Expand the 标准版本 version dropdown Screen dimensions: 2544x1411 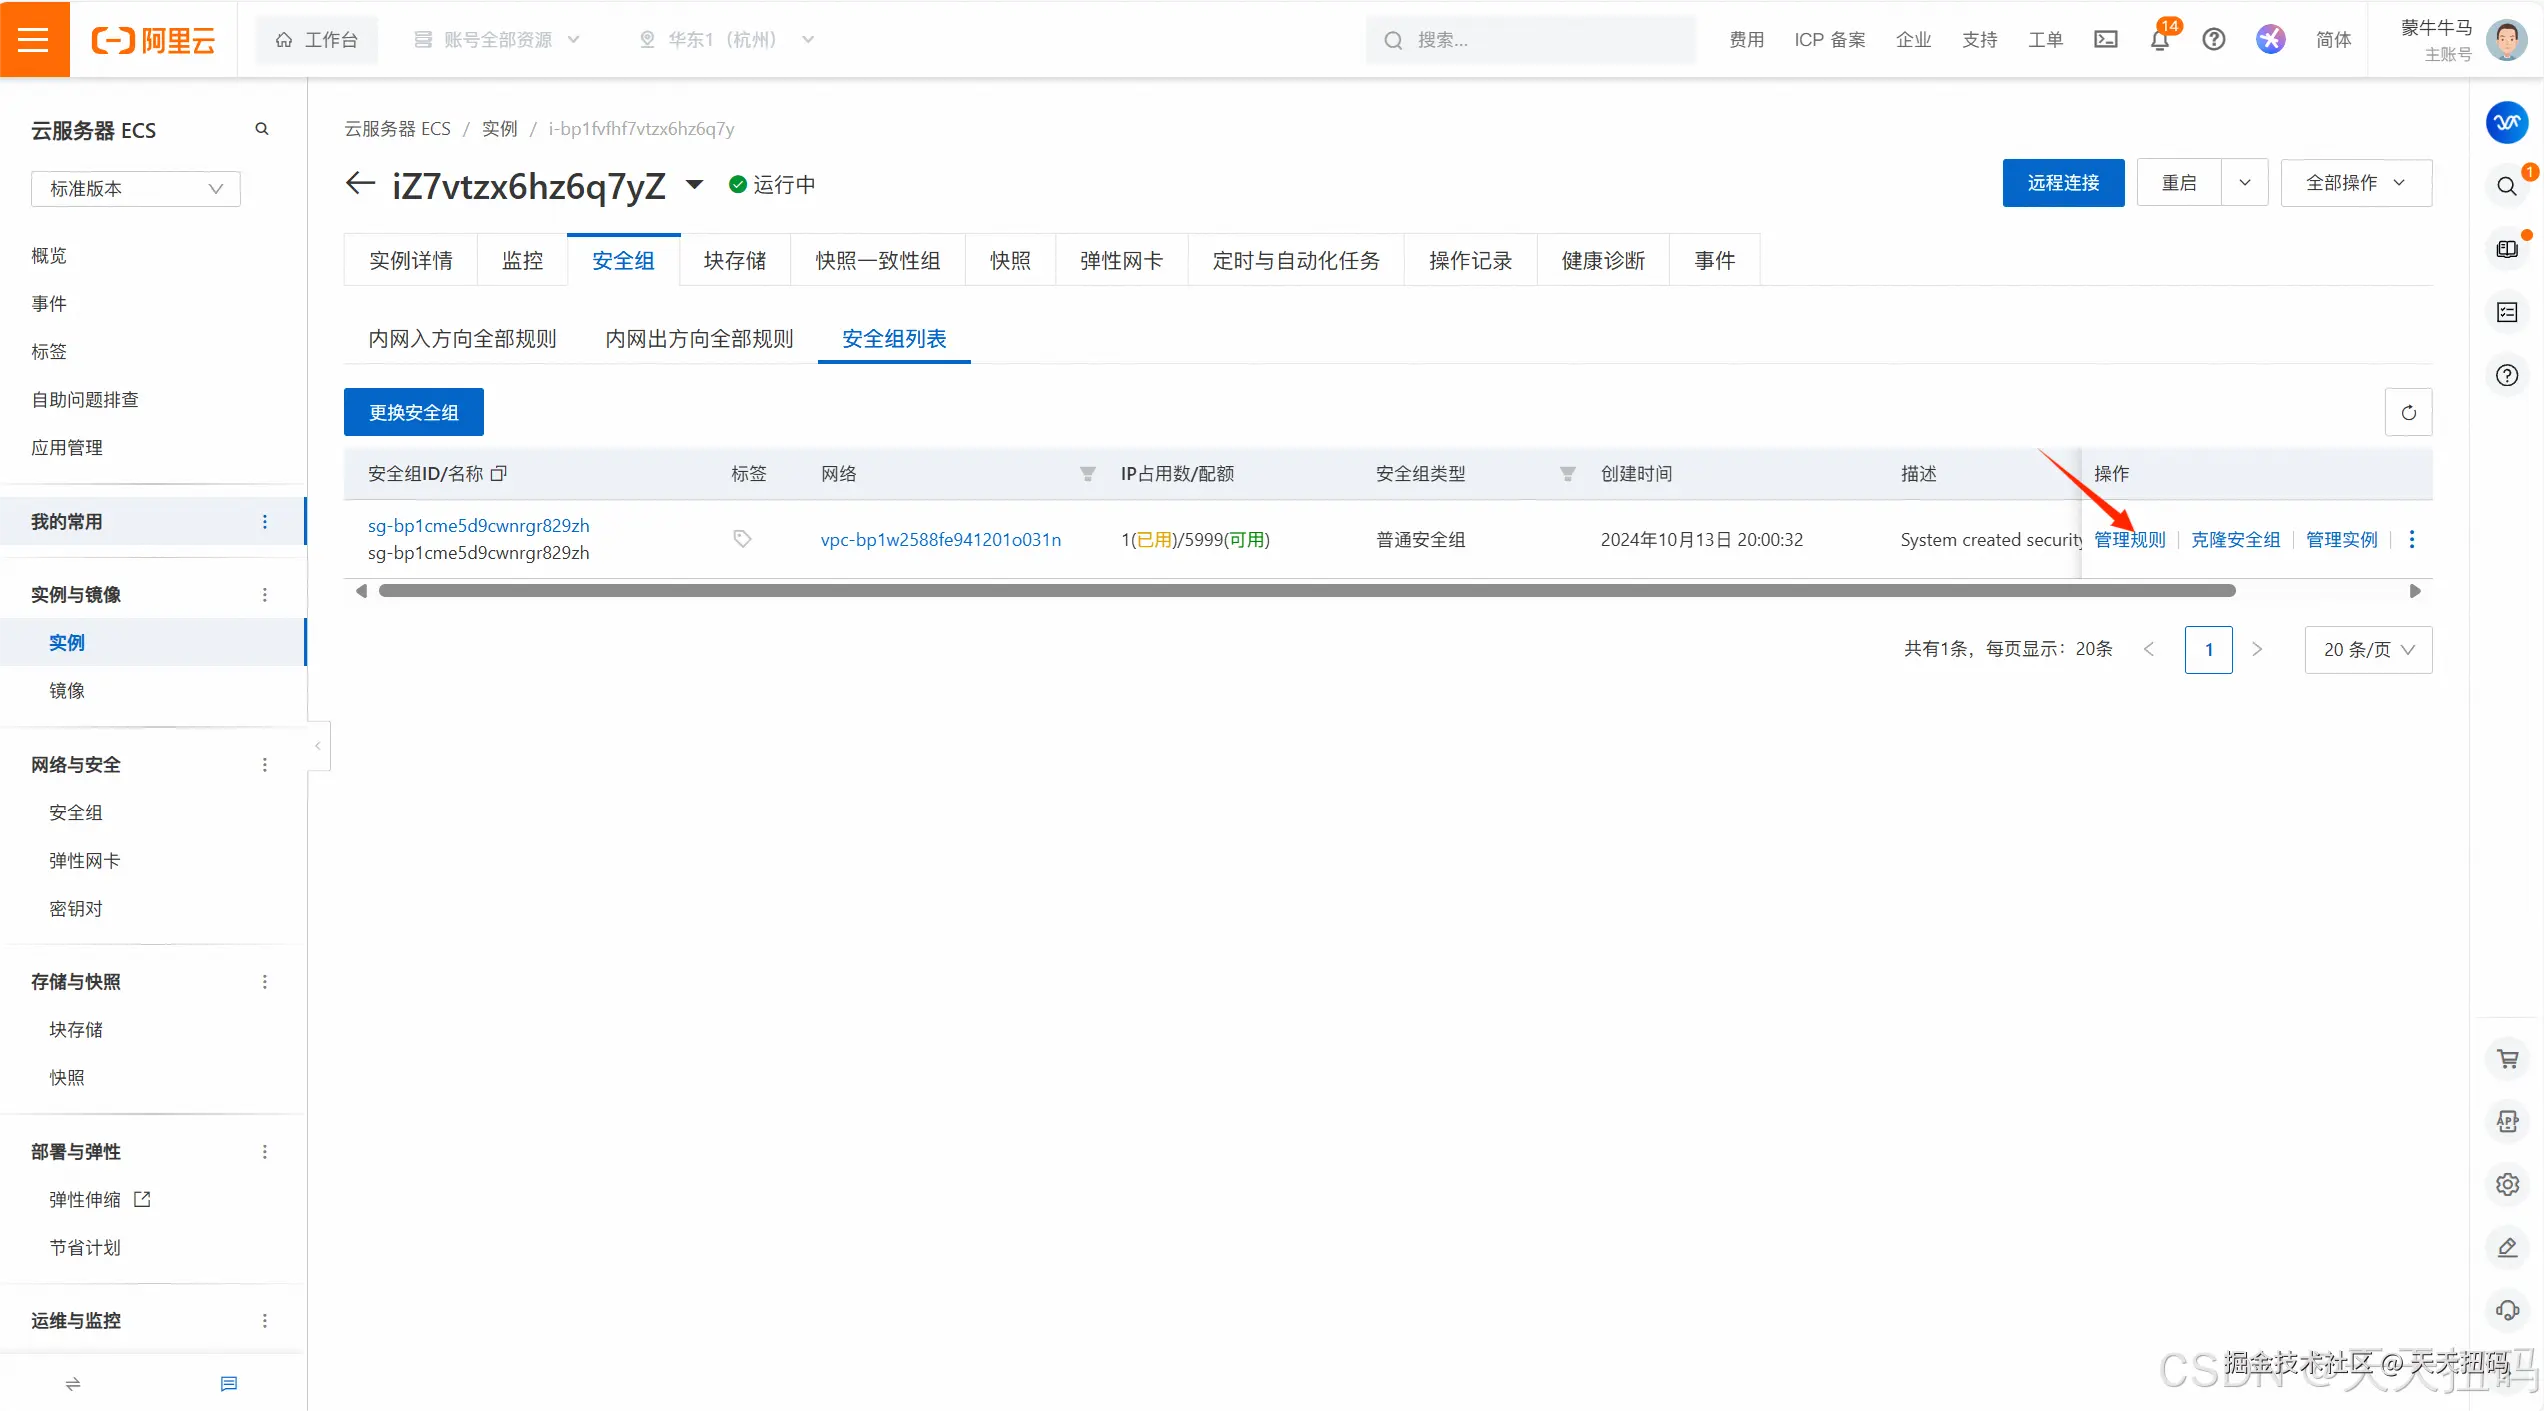[x=136, y=189]
